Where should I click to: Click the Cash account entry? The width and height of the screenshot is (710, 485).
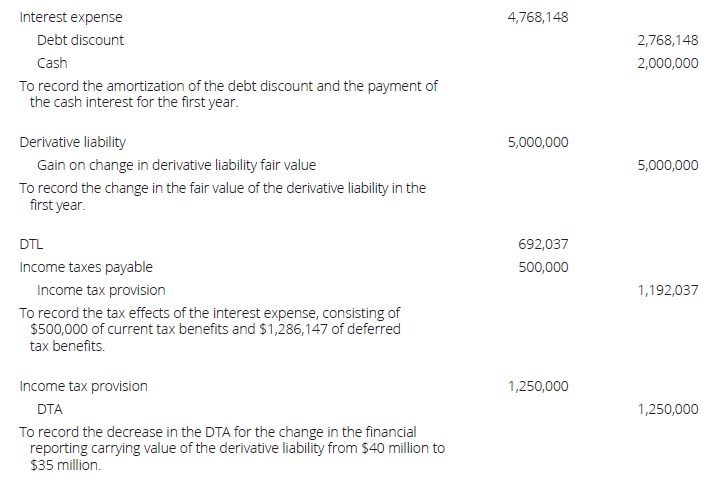[x=52, y=62]
